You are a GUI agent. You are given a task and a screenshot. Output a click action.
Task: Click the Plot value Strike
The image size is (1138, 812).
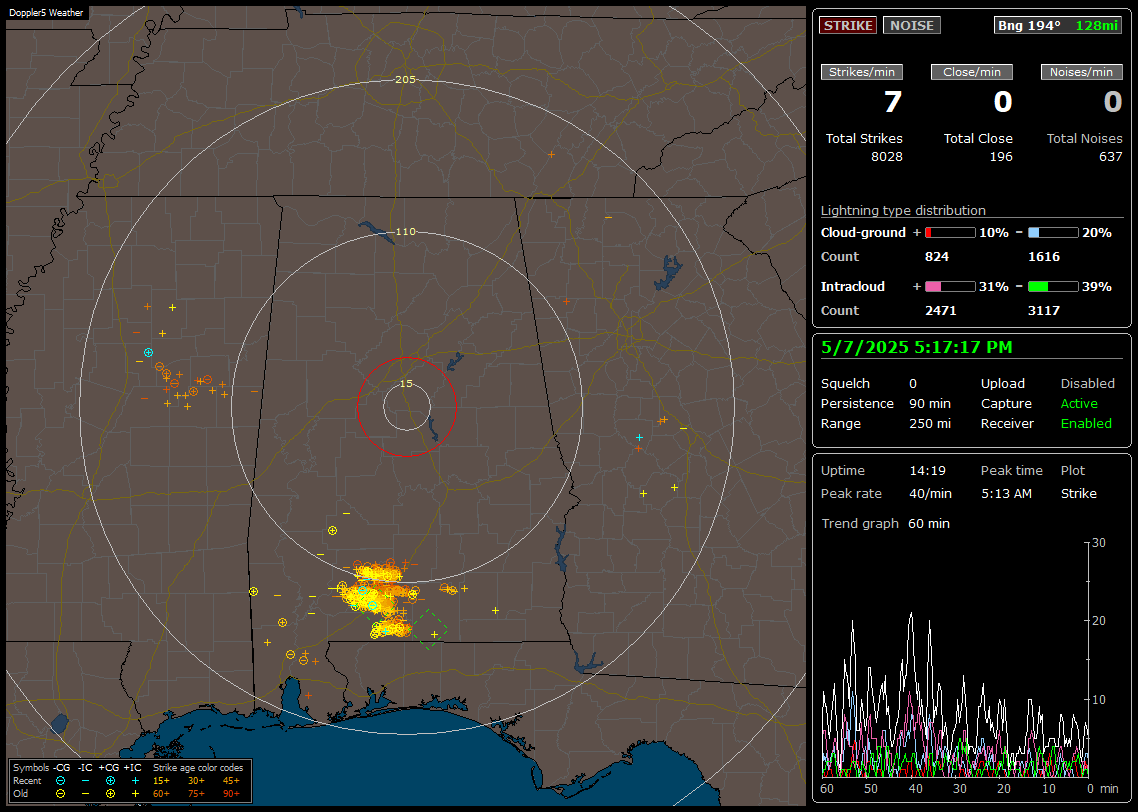(1078, 493)
